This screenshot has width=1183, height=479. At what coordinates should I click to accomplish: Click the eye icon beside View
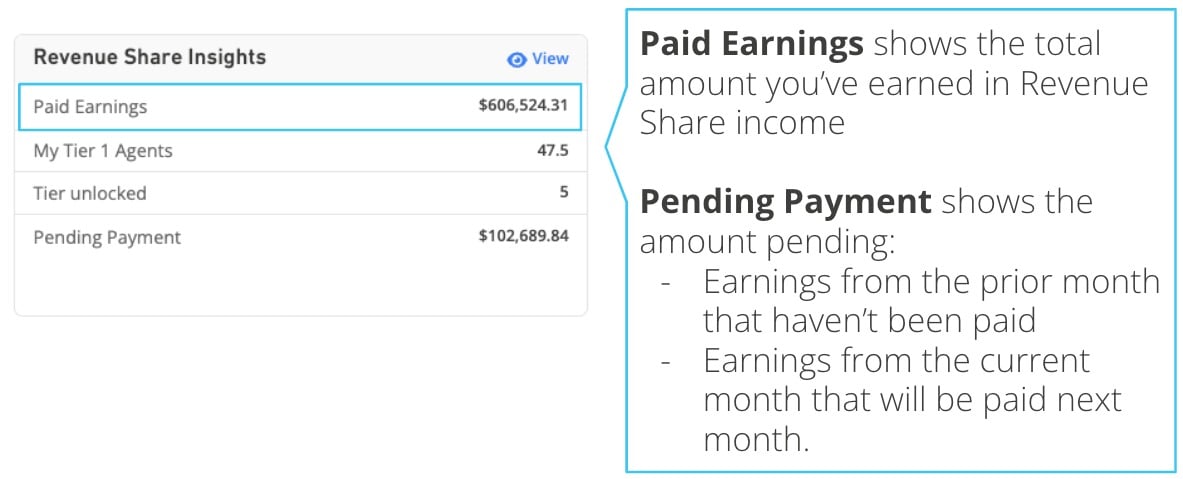click(516, 59)
